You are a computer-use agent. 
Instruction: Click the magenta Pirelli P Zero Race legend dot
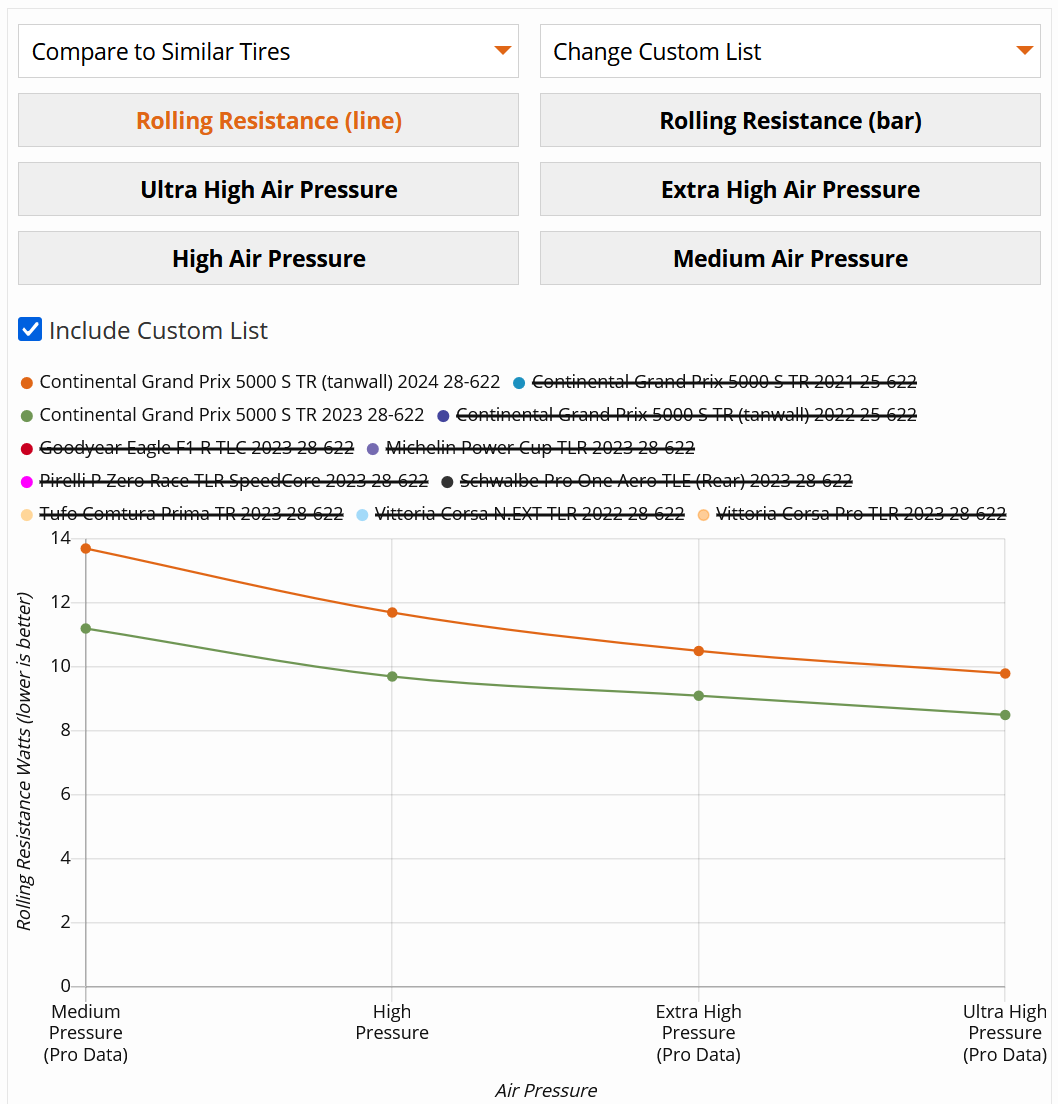(x=27, y=481)
